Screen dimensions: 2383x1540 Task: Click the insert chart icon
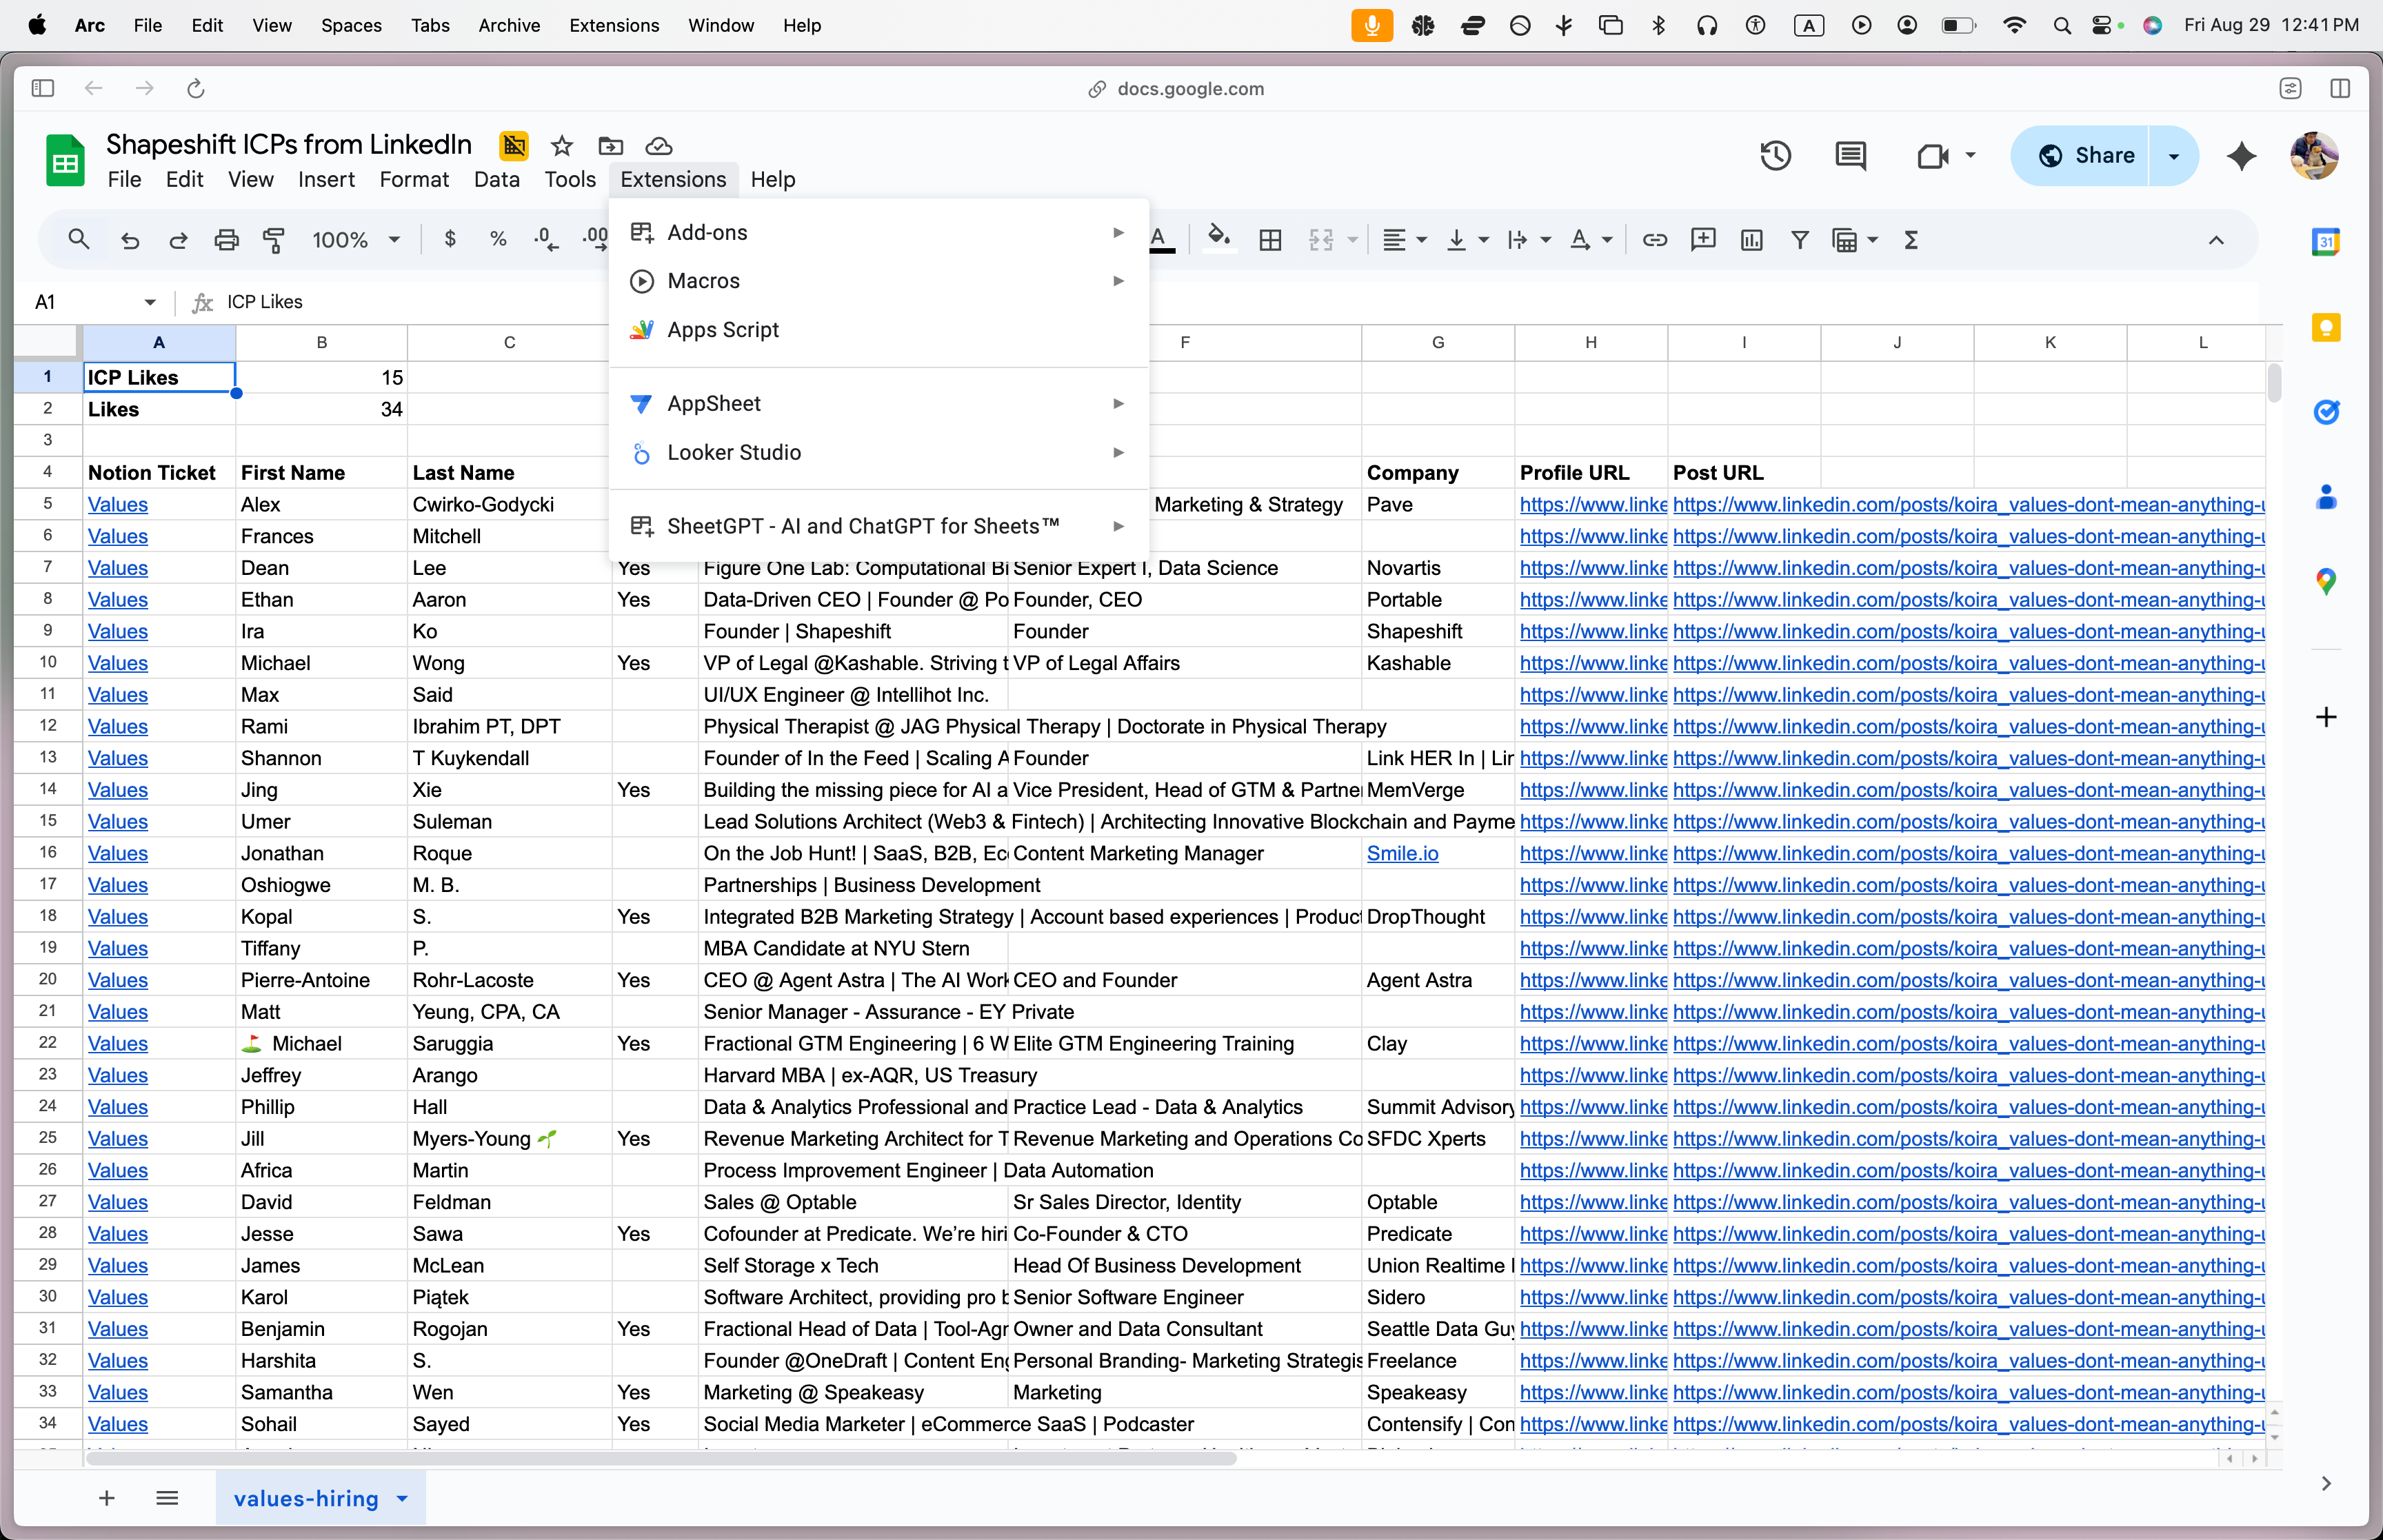pos(1751,240)
